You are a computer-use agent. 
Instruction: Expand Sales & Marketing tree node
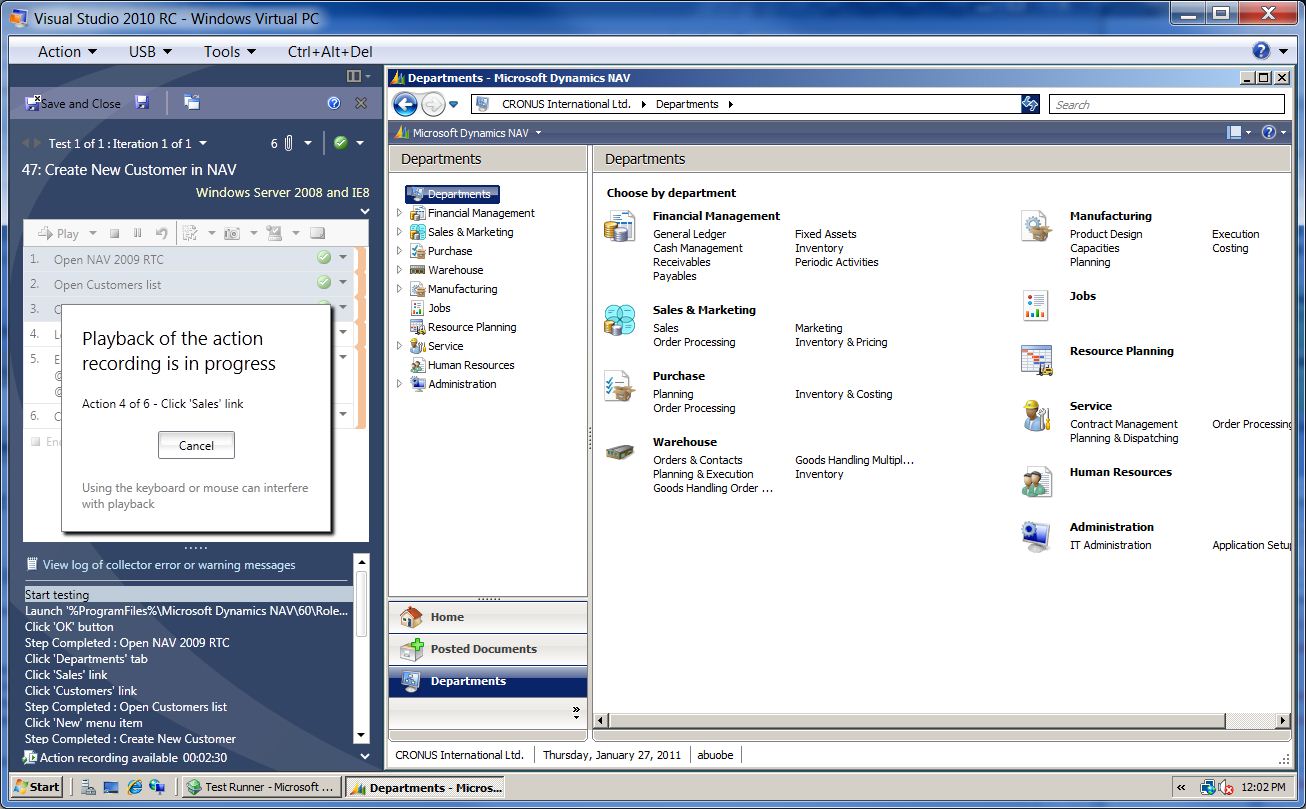[400, 232]
